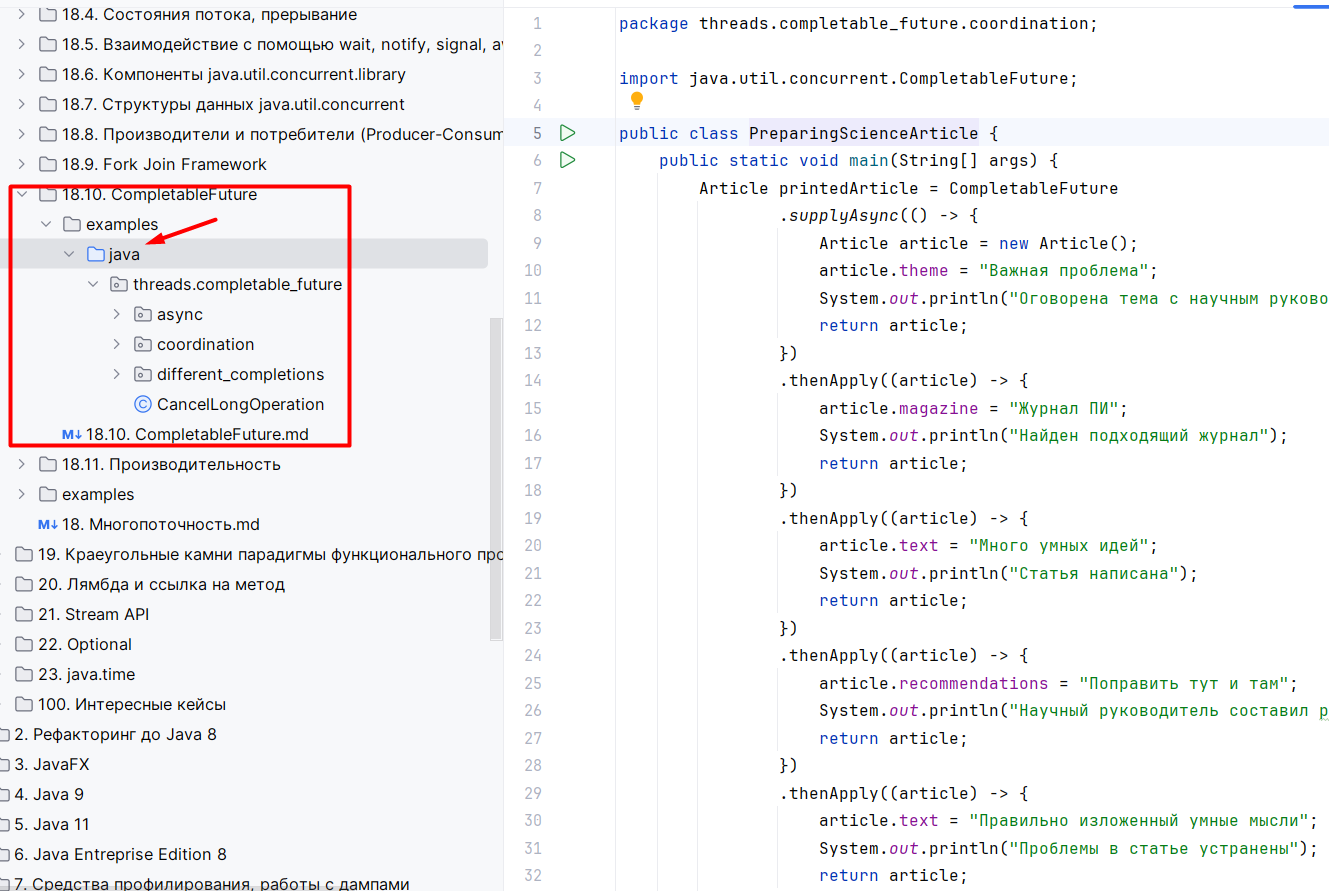This screenshot has height=891, width=1329.
Task: Expand the 18.11. Производительность folder
Action: pyautogui.click(x=21, y=464)
